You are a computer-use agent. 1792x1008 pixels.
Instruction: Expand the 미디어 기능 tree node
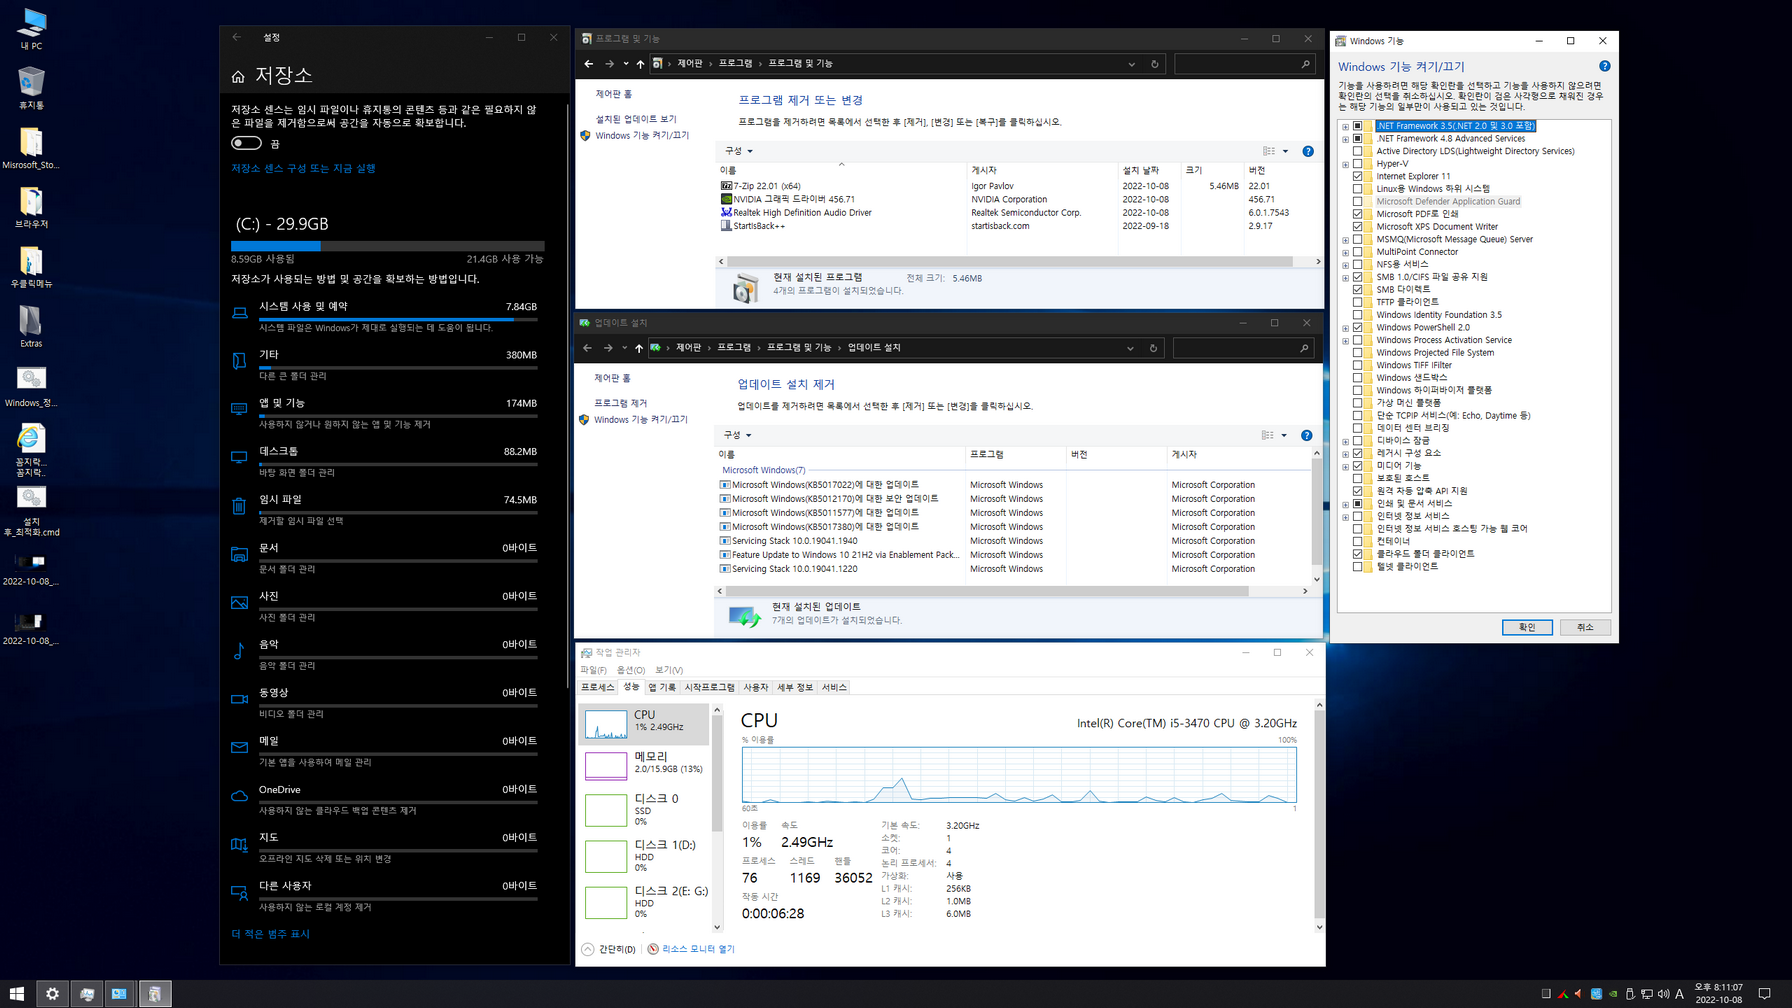coord(1345,466)
